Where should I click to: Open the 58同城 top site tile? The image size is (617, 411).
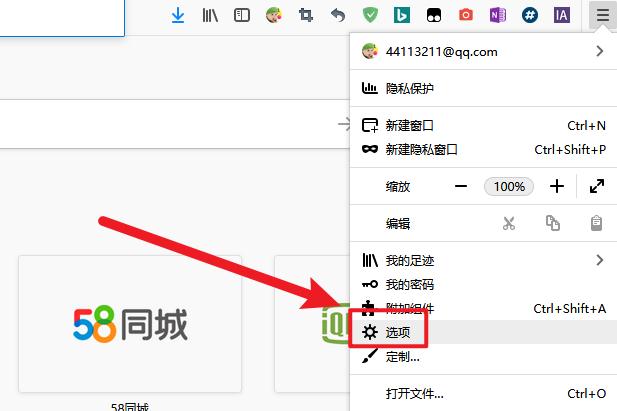click(x=130, y=324)
